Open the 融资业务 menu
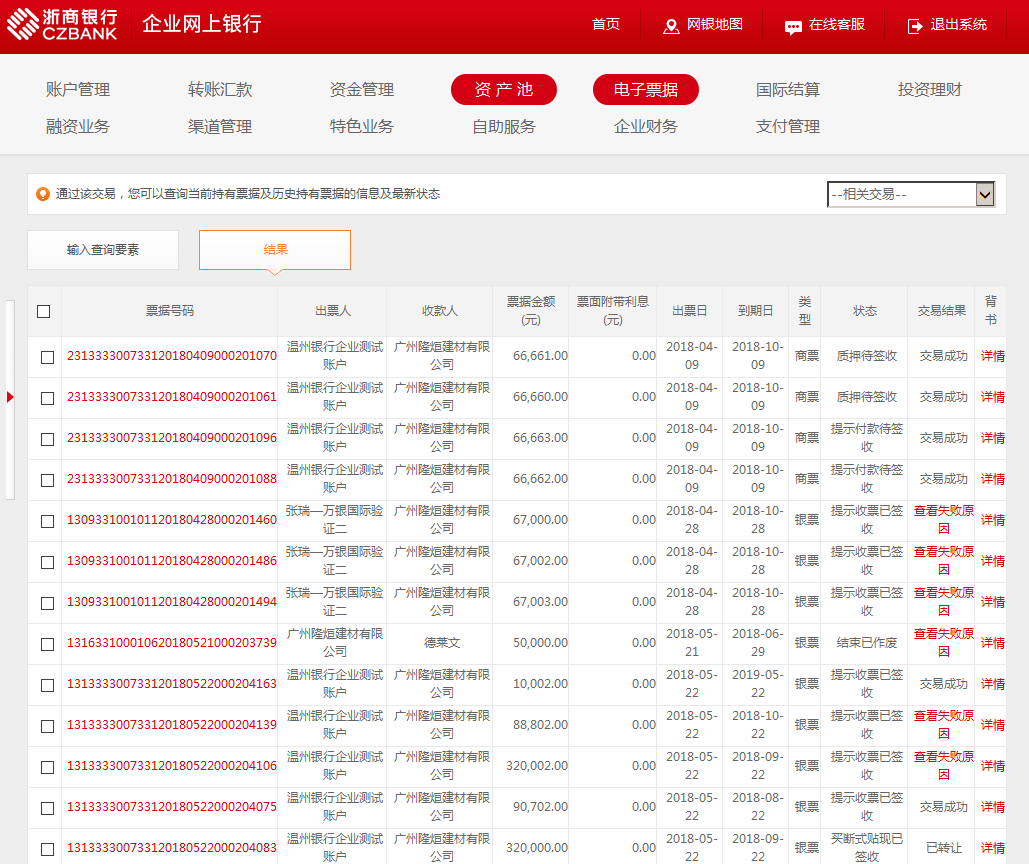 [78, 127]
